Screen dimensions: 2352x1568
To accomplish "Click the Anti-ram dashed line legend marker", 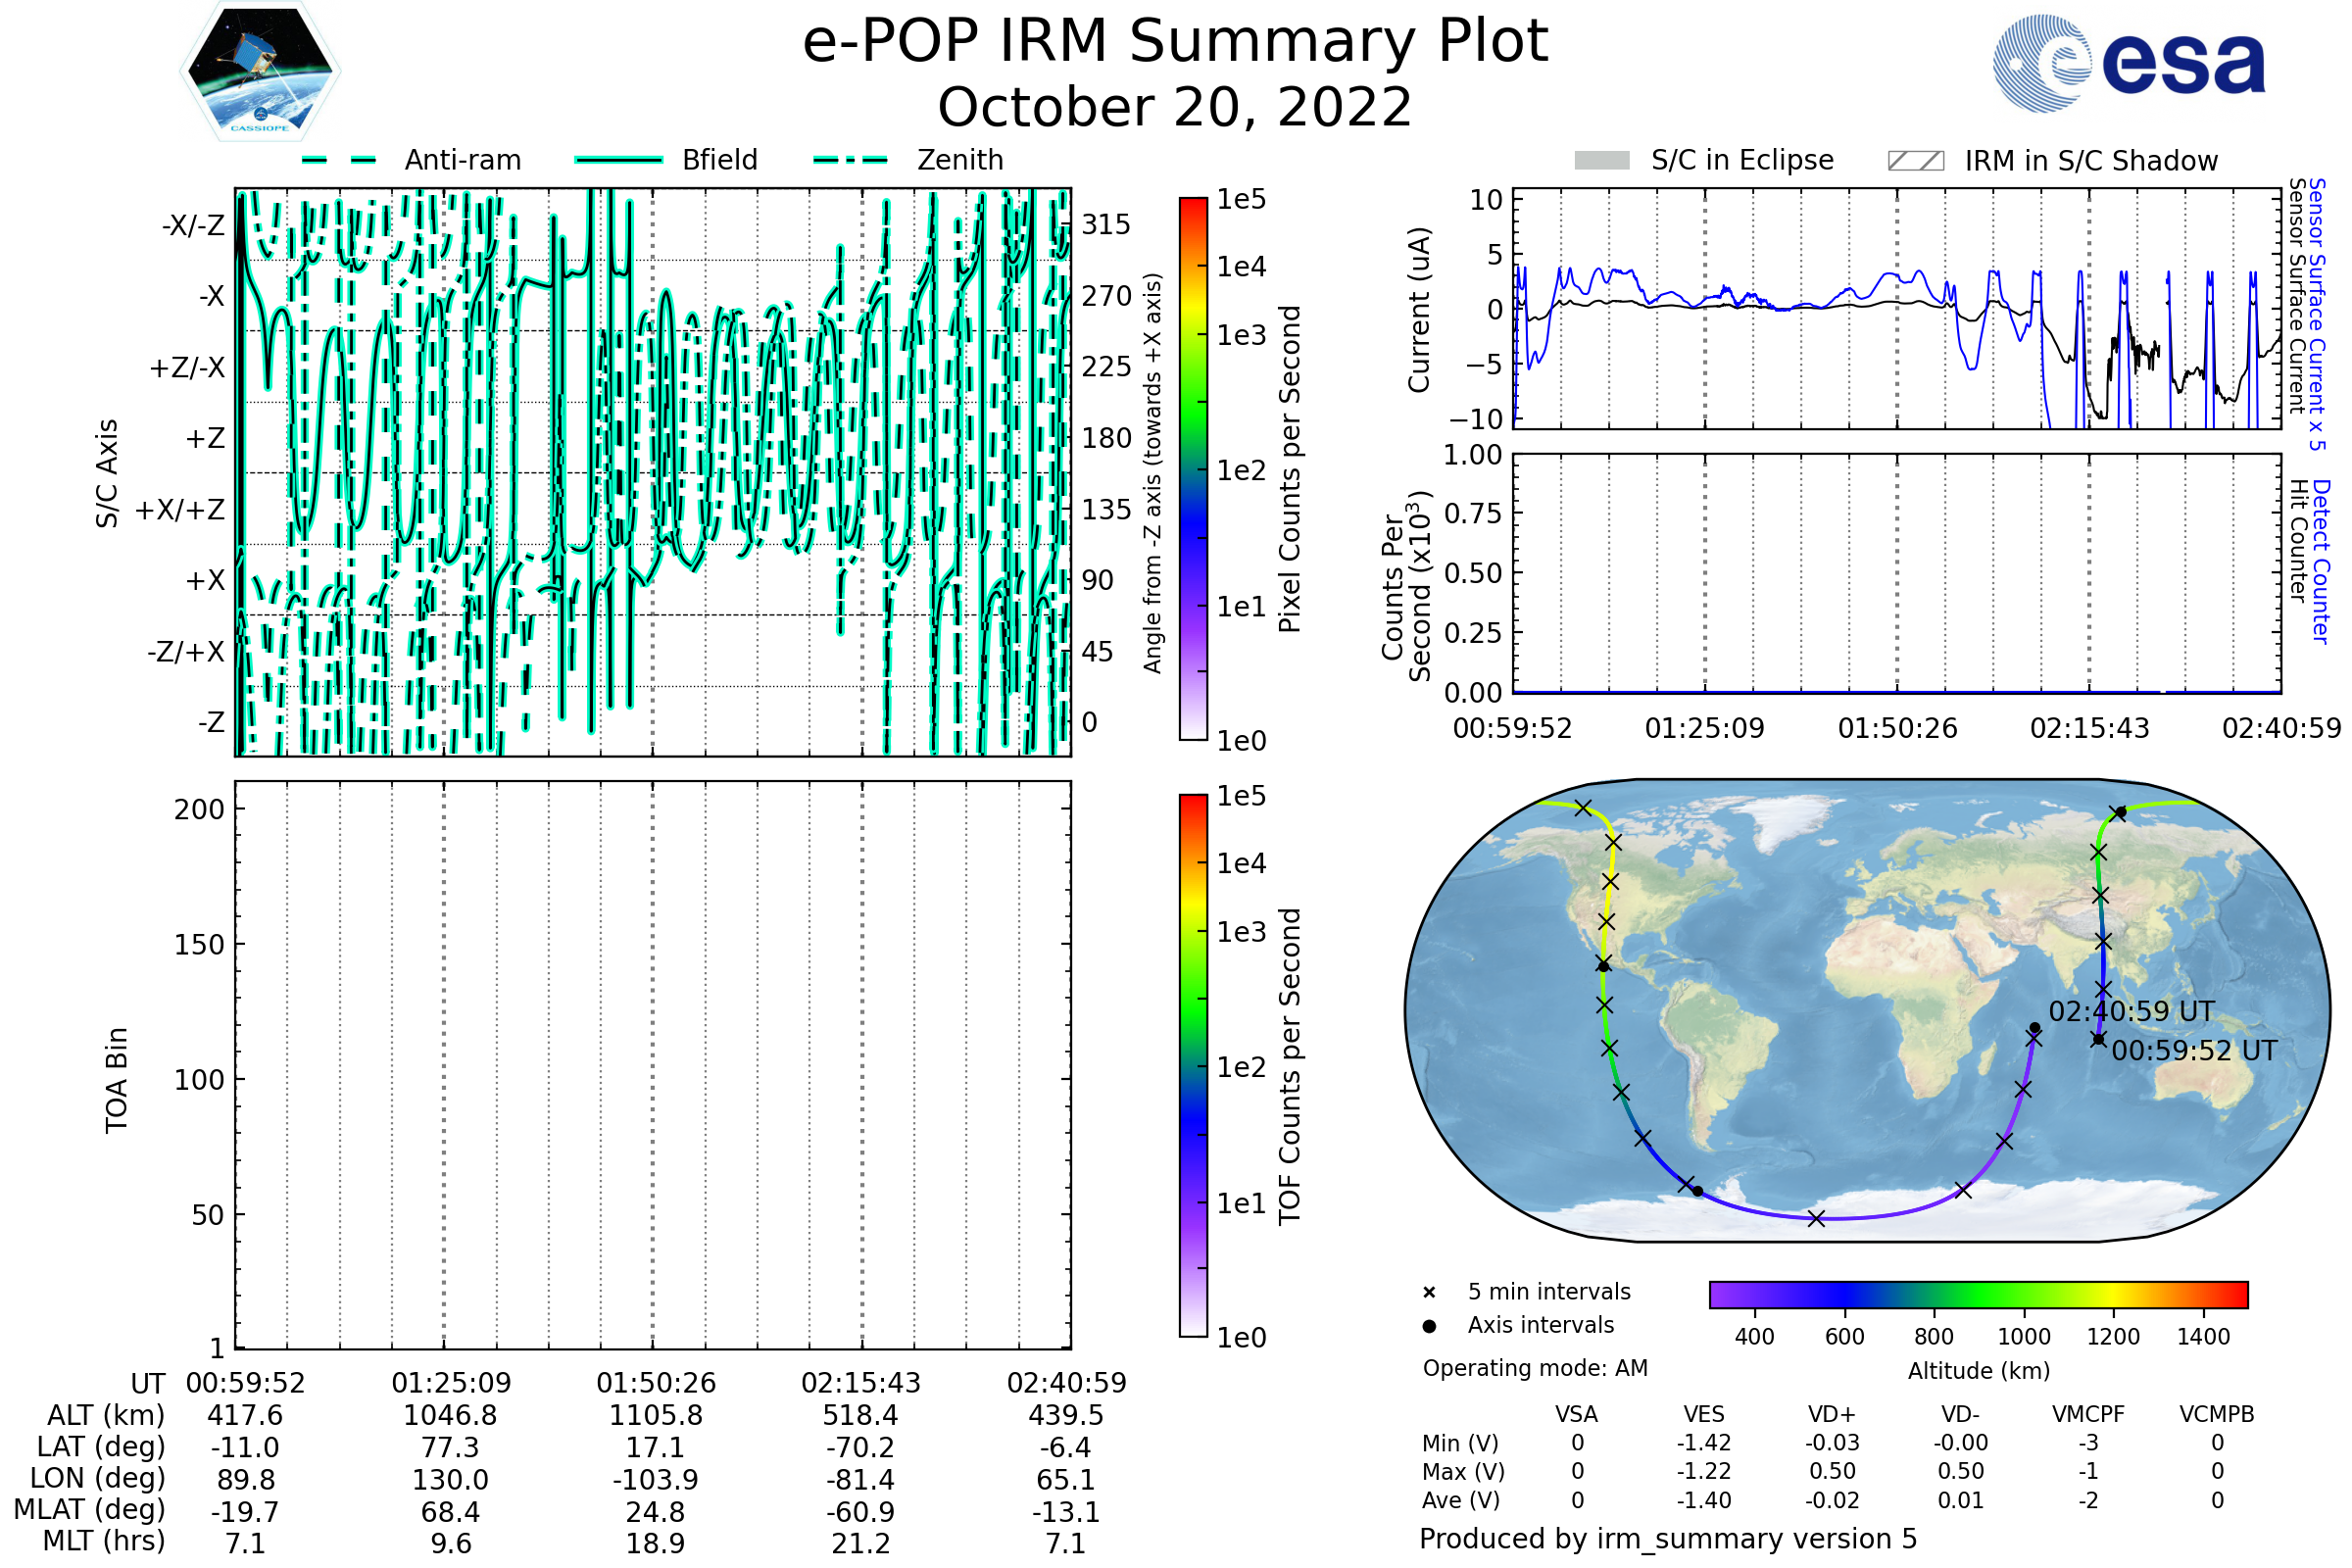I will (x=339, y=160).
